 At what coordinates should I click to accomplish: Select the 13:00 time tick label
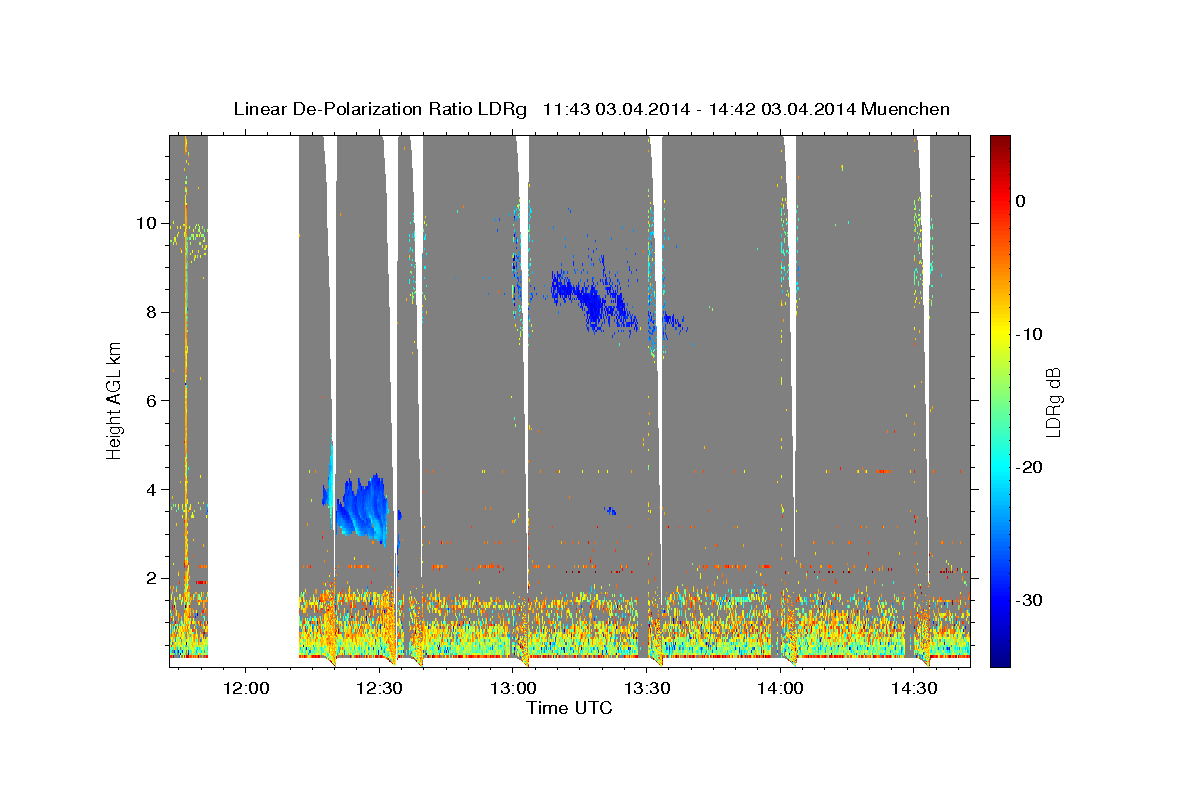(x=513, y=688)
